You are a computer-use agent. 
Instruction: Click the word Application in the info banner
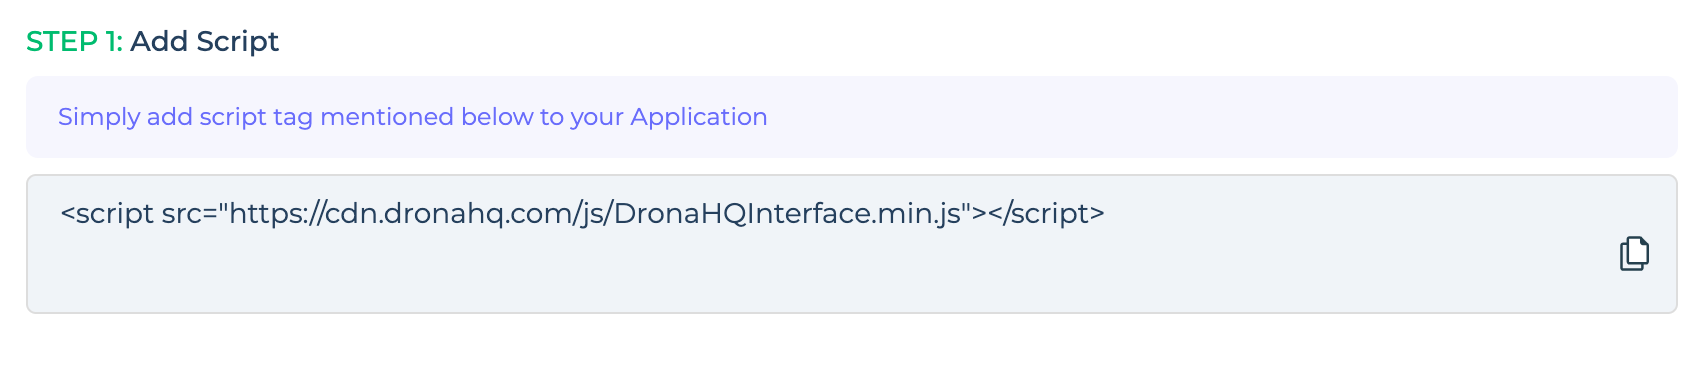[x=699, y=117]
